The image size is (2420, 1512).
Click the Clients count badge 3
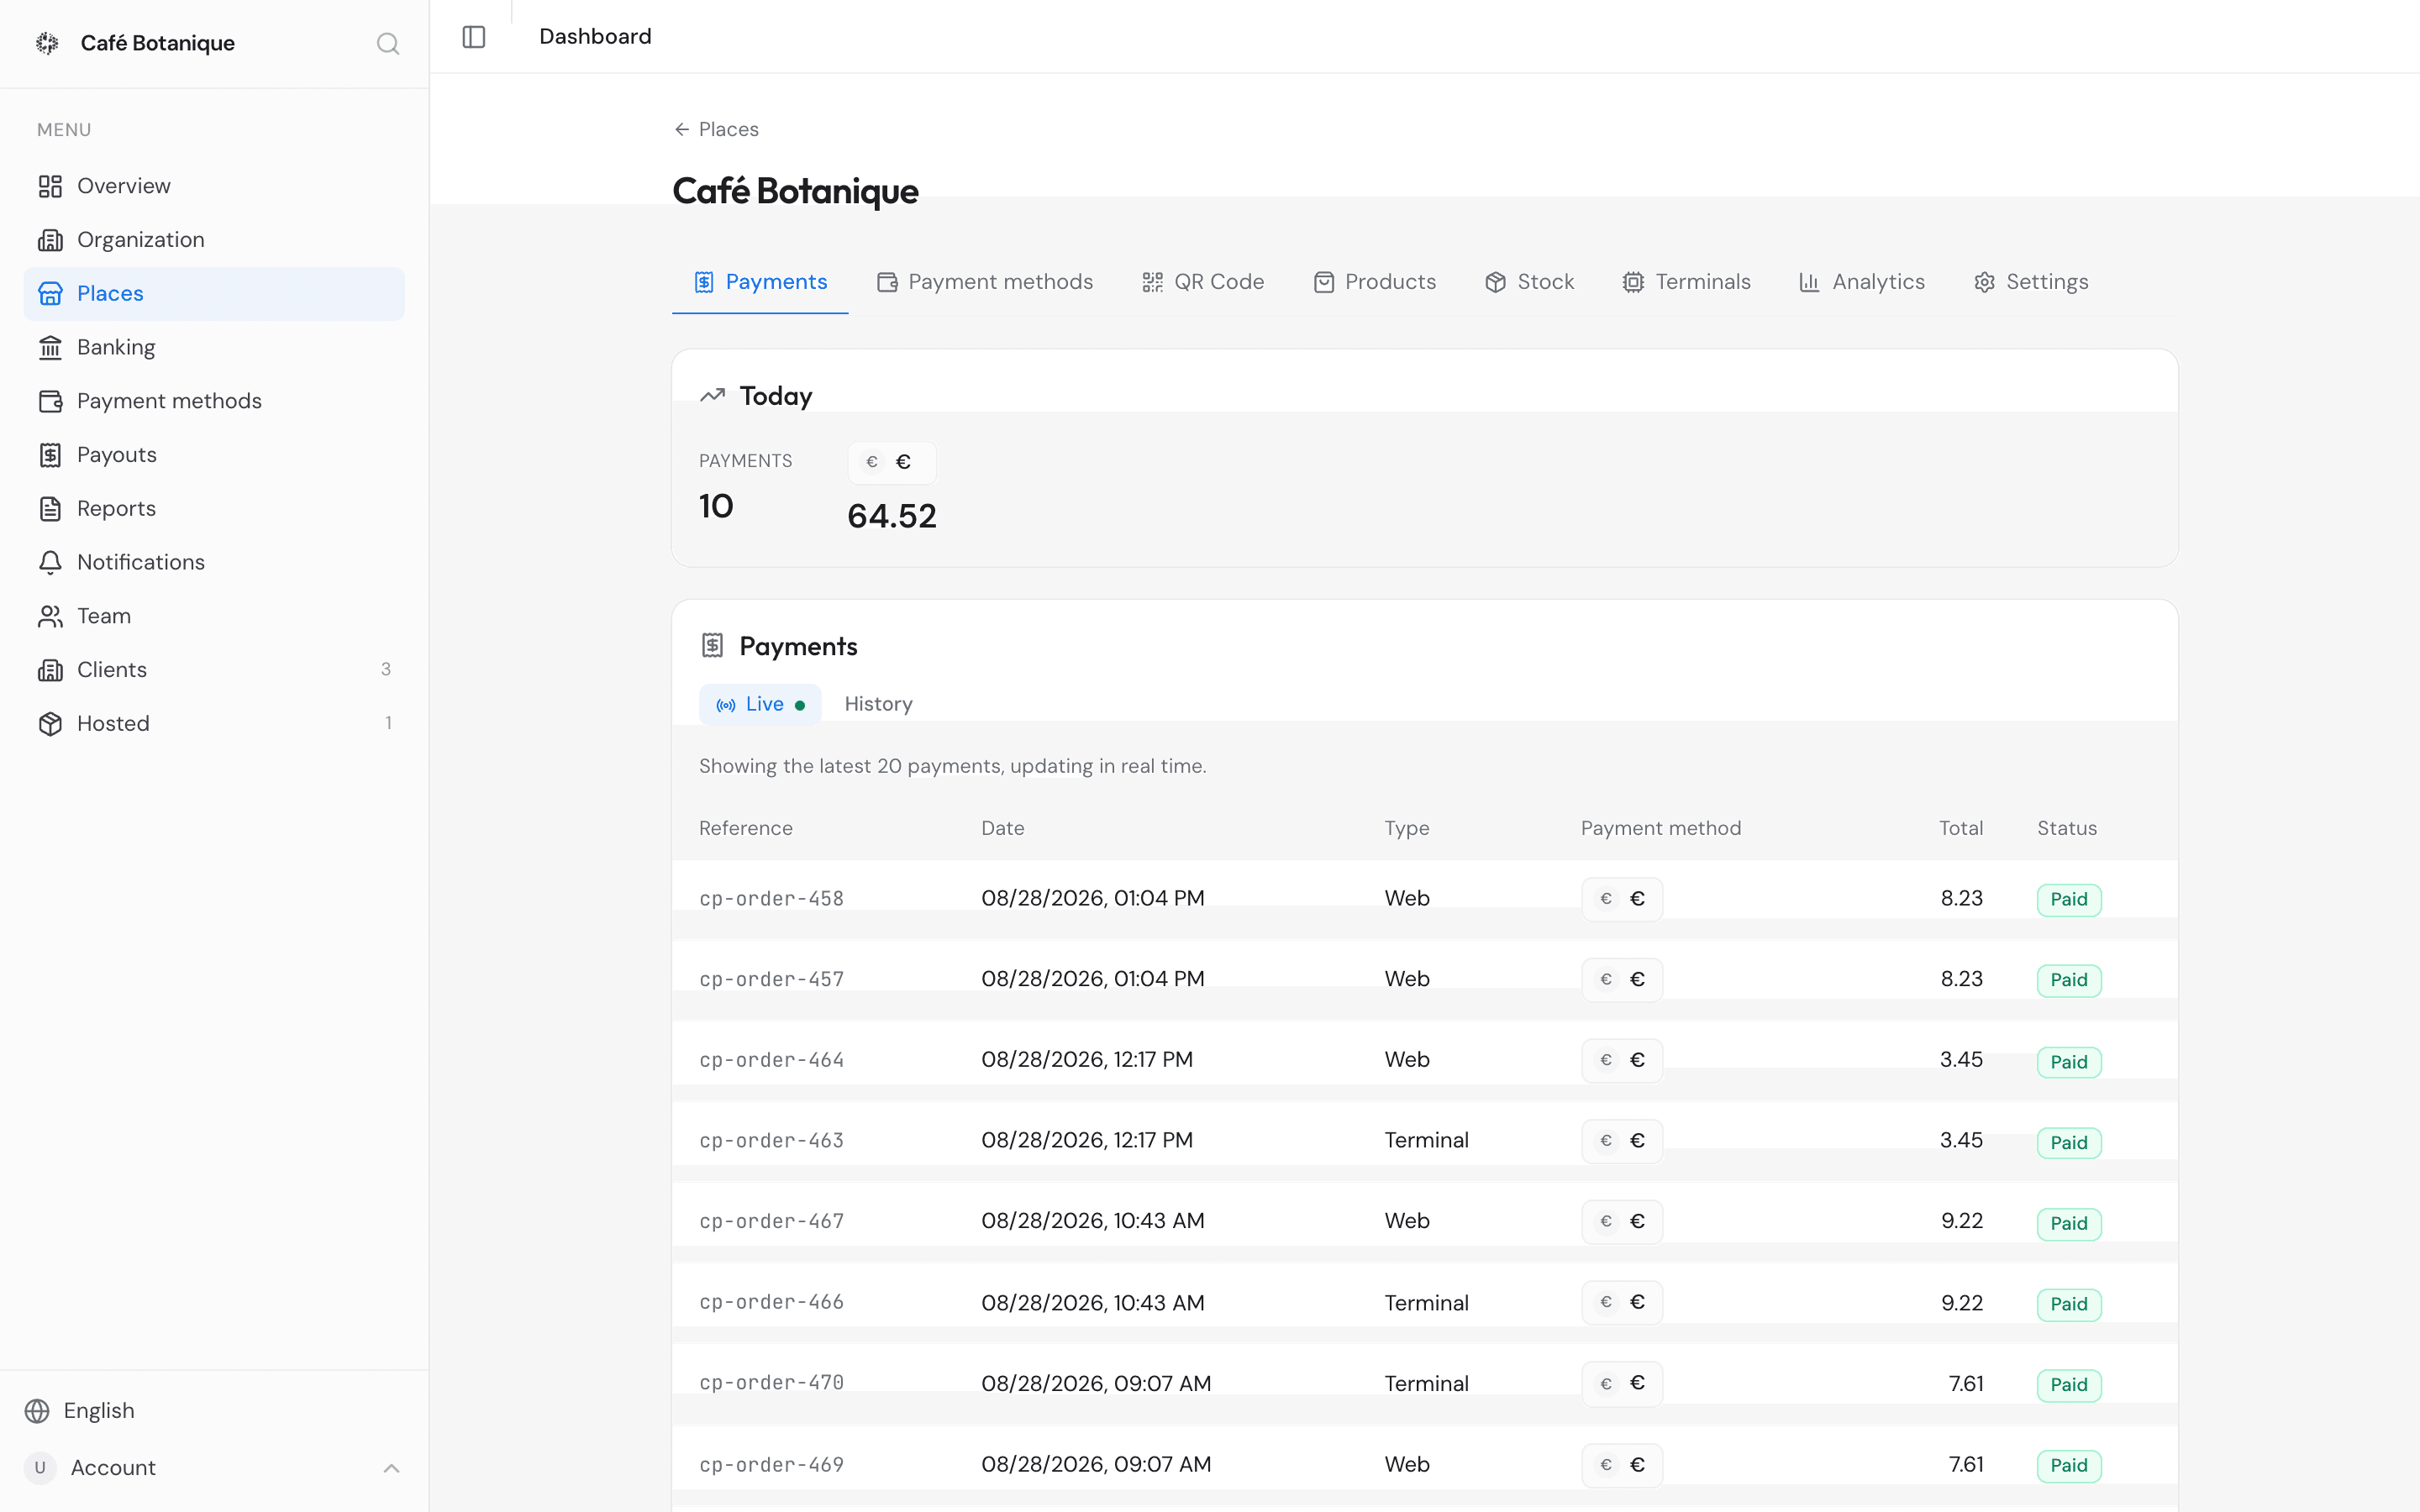pyautogui.click(x=386, y=670)
